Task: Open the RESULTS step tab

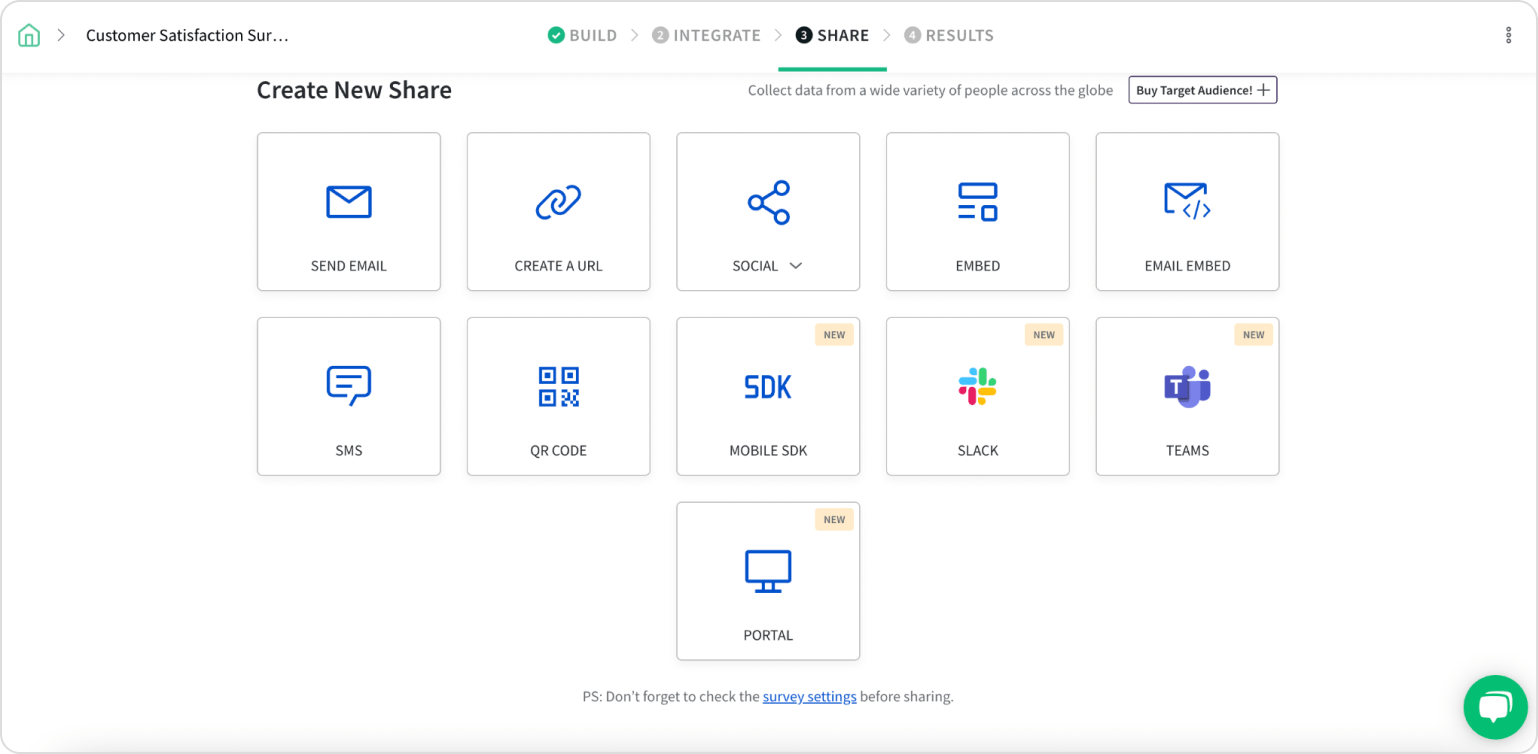Action: click(x=949, y=35)
